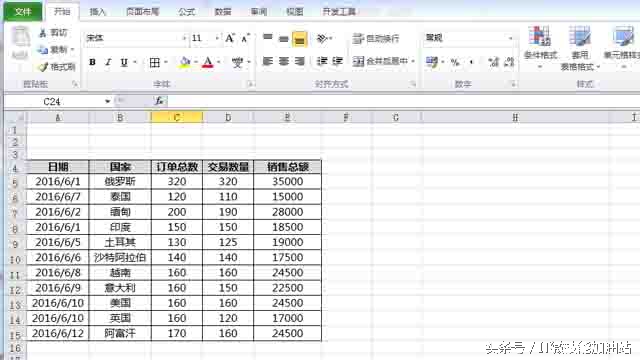The height and width of the screenshot is (360, 640).
Task: Apply the red font color A
Action: (208, 62)
